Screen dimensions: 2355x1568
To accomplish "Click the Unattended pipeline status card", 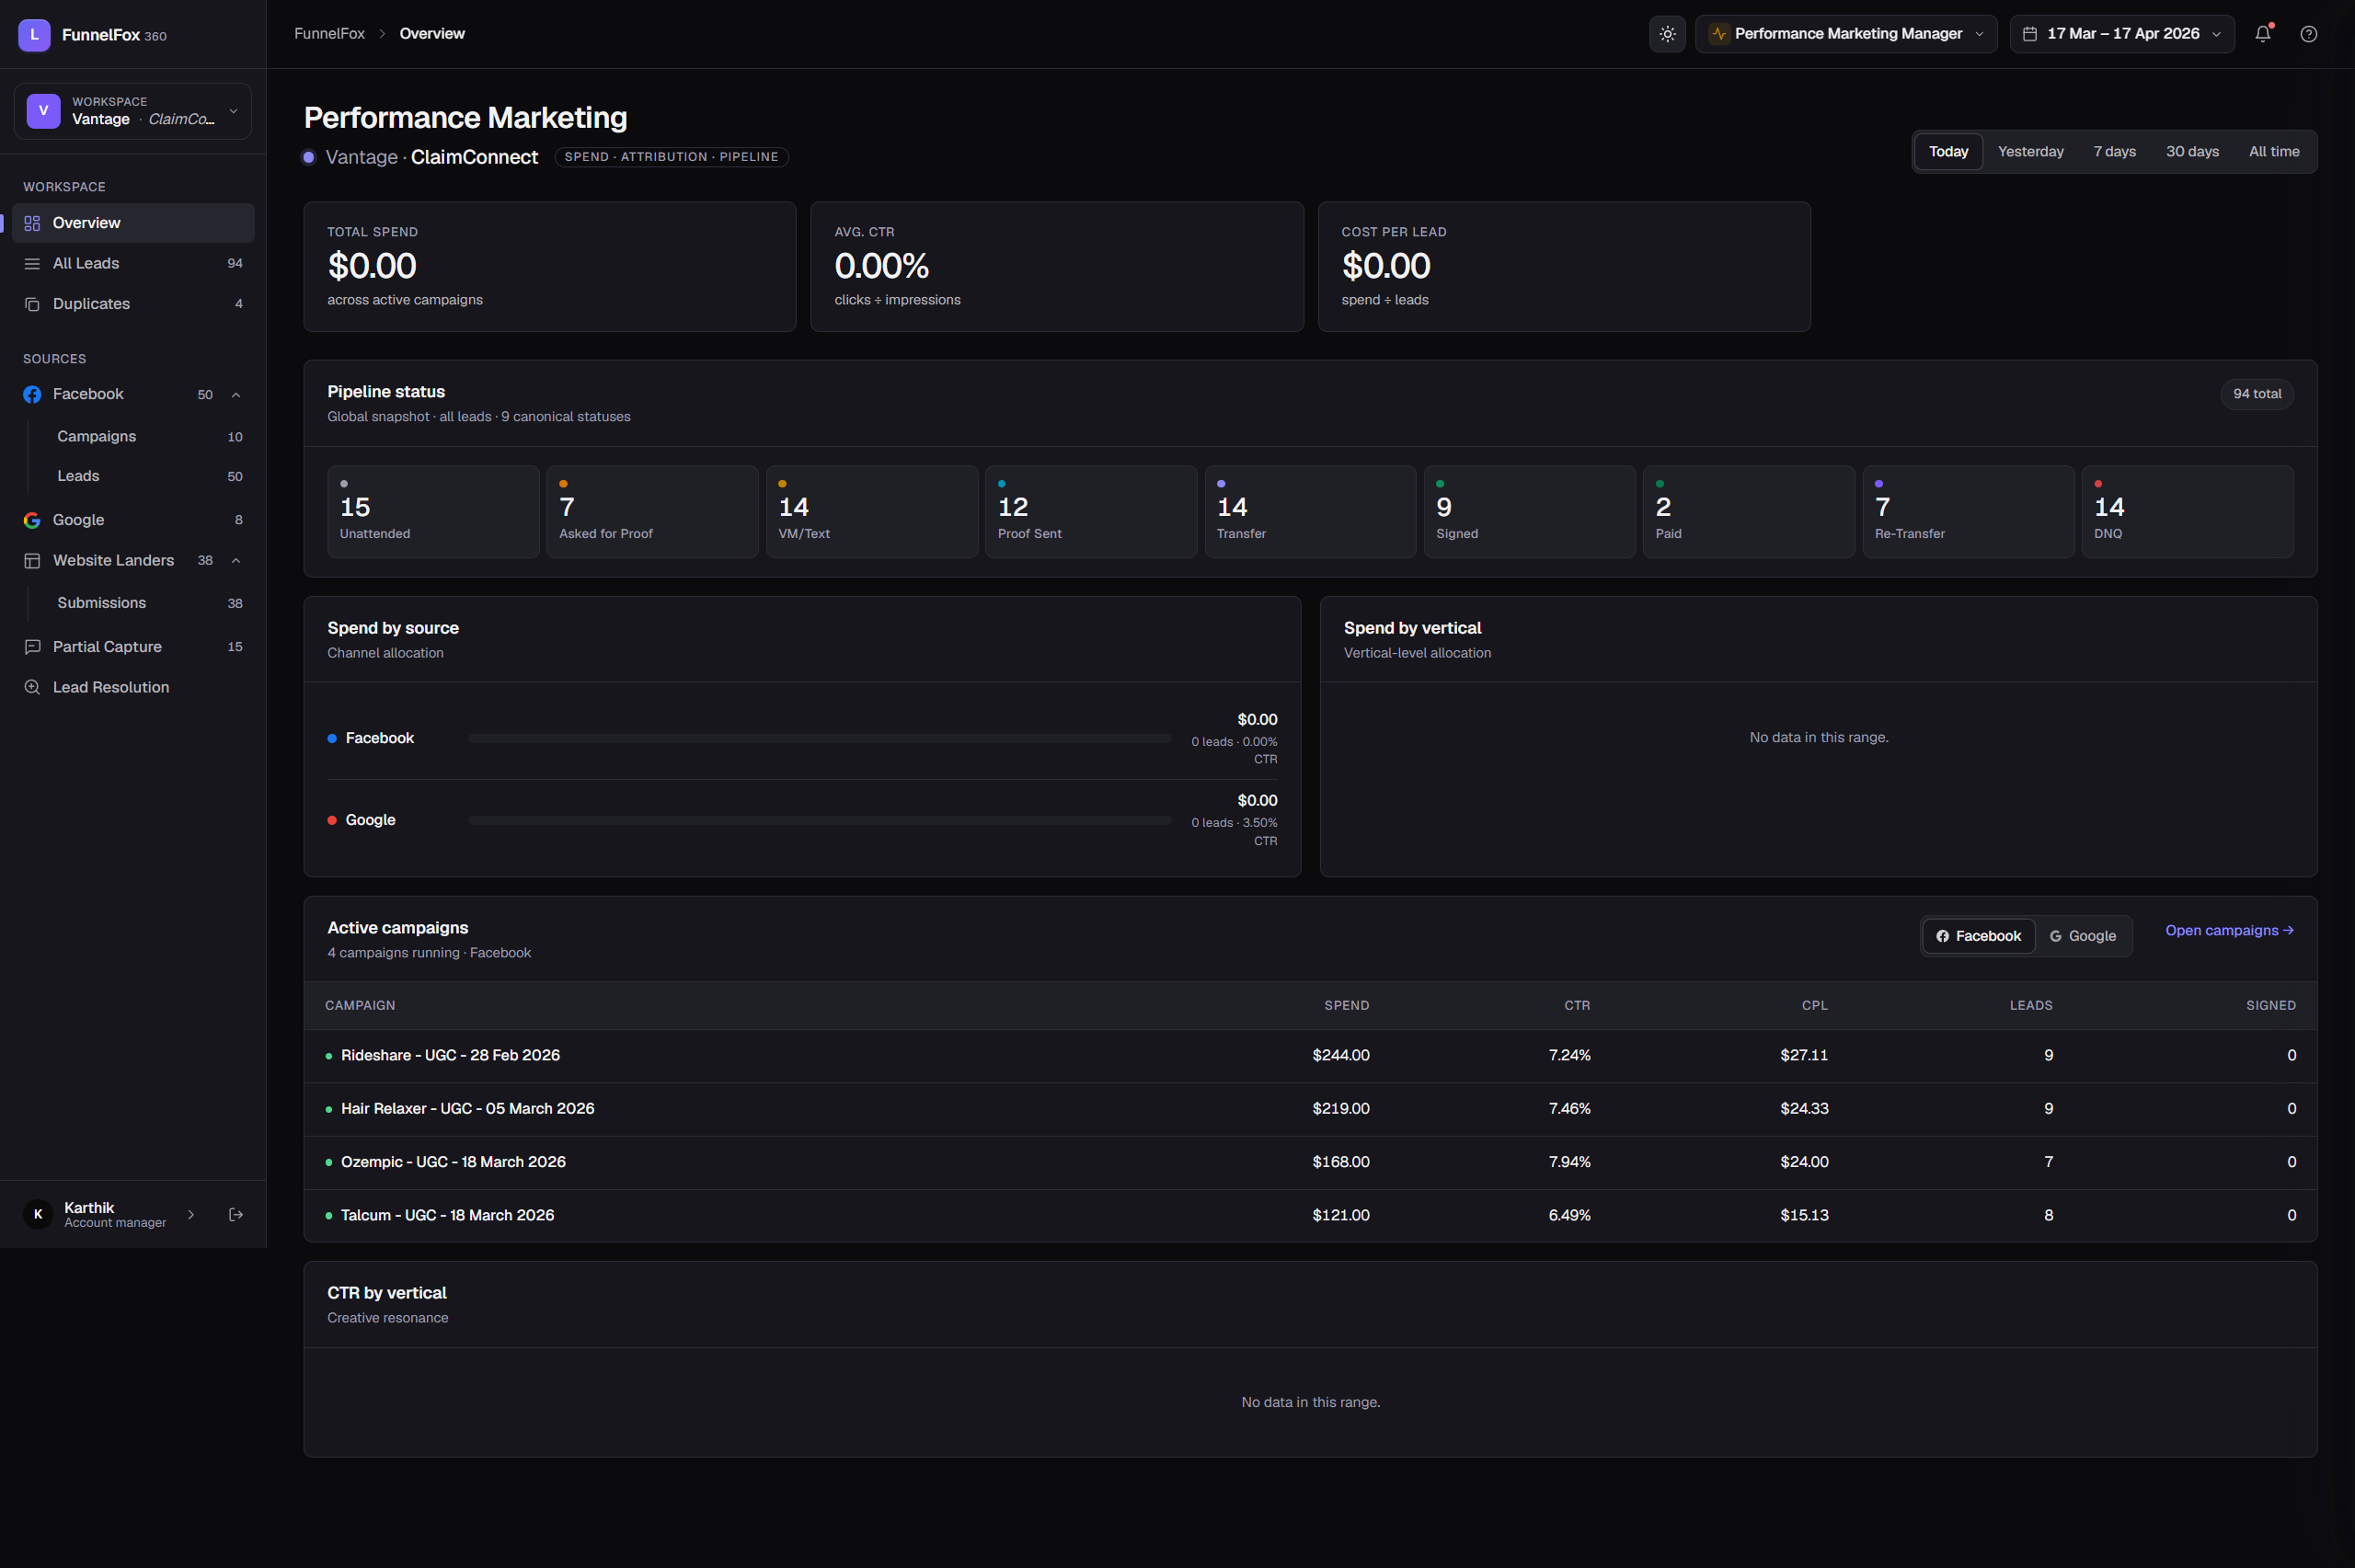I will [433, 512].
